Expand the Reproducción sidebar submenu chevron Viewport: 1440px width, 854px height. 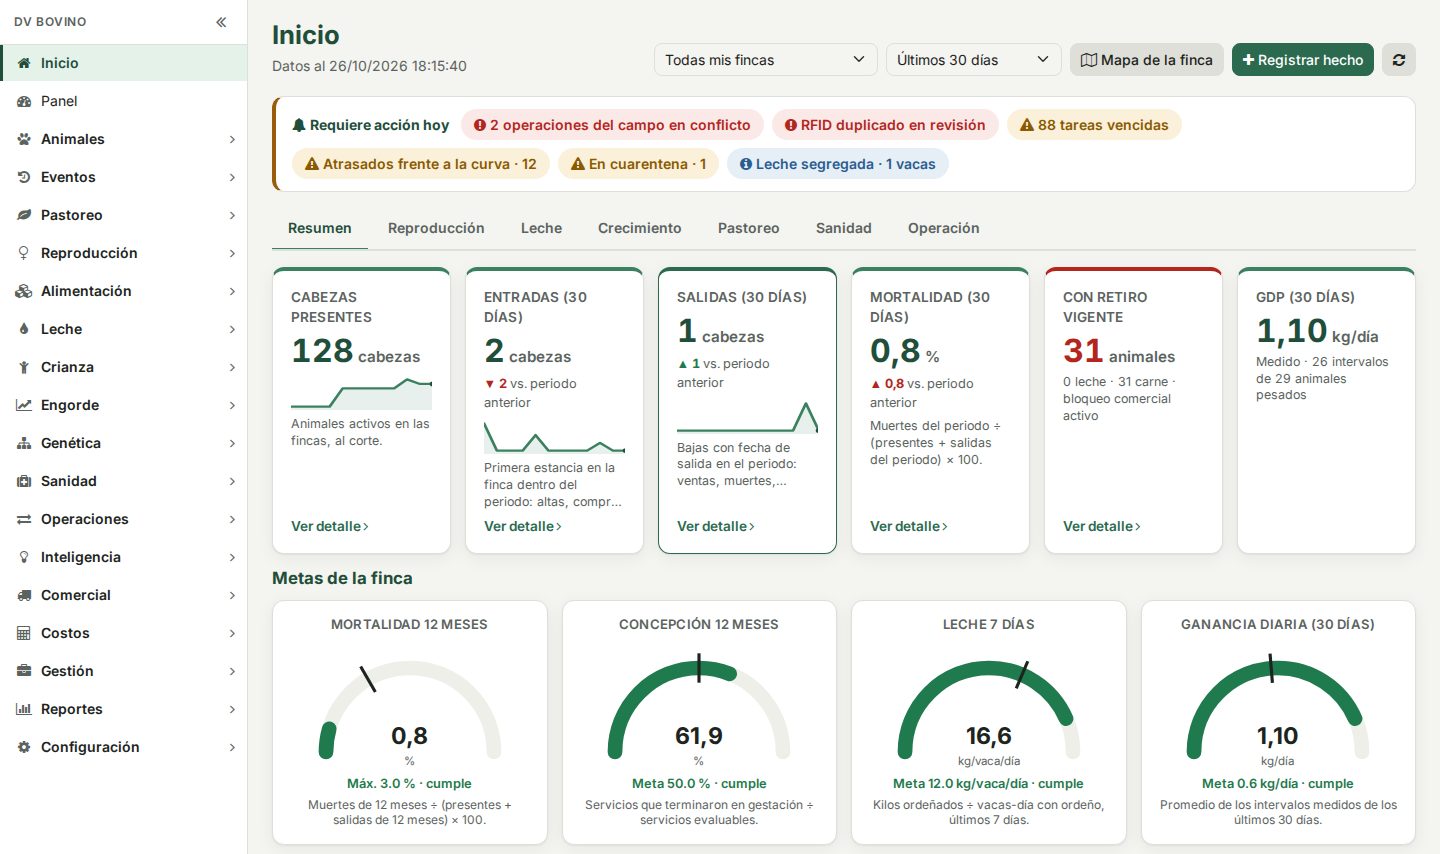tap(232, 253)
